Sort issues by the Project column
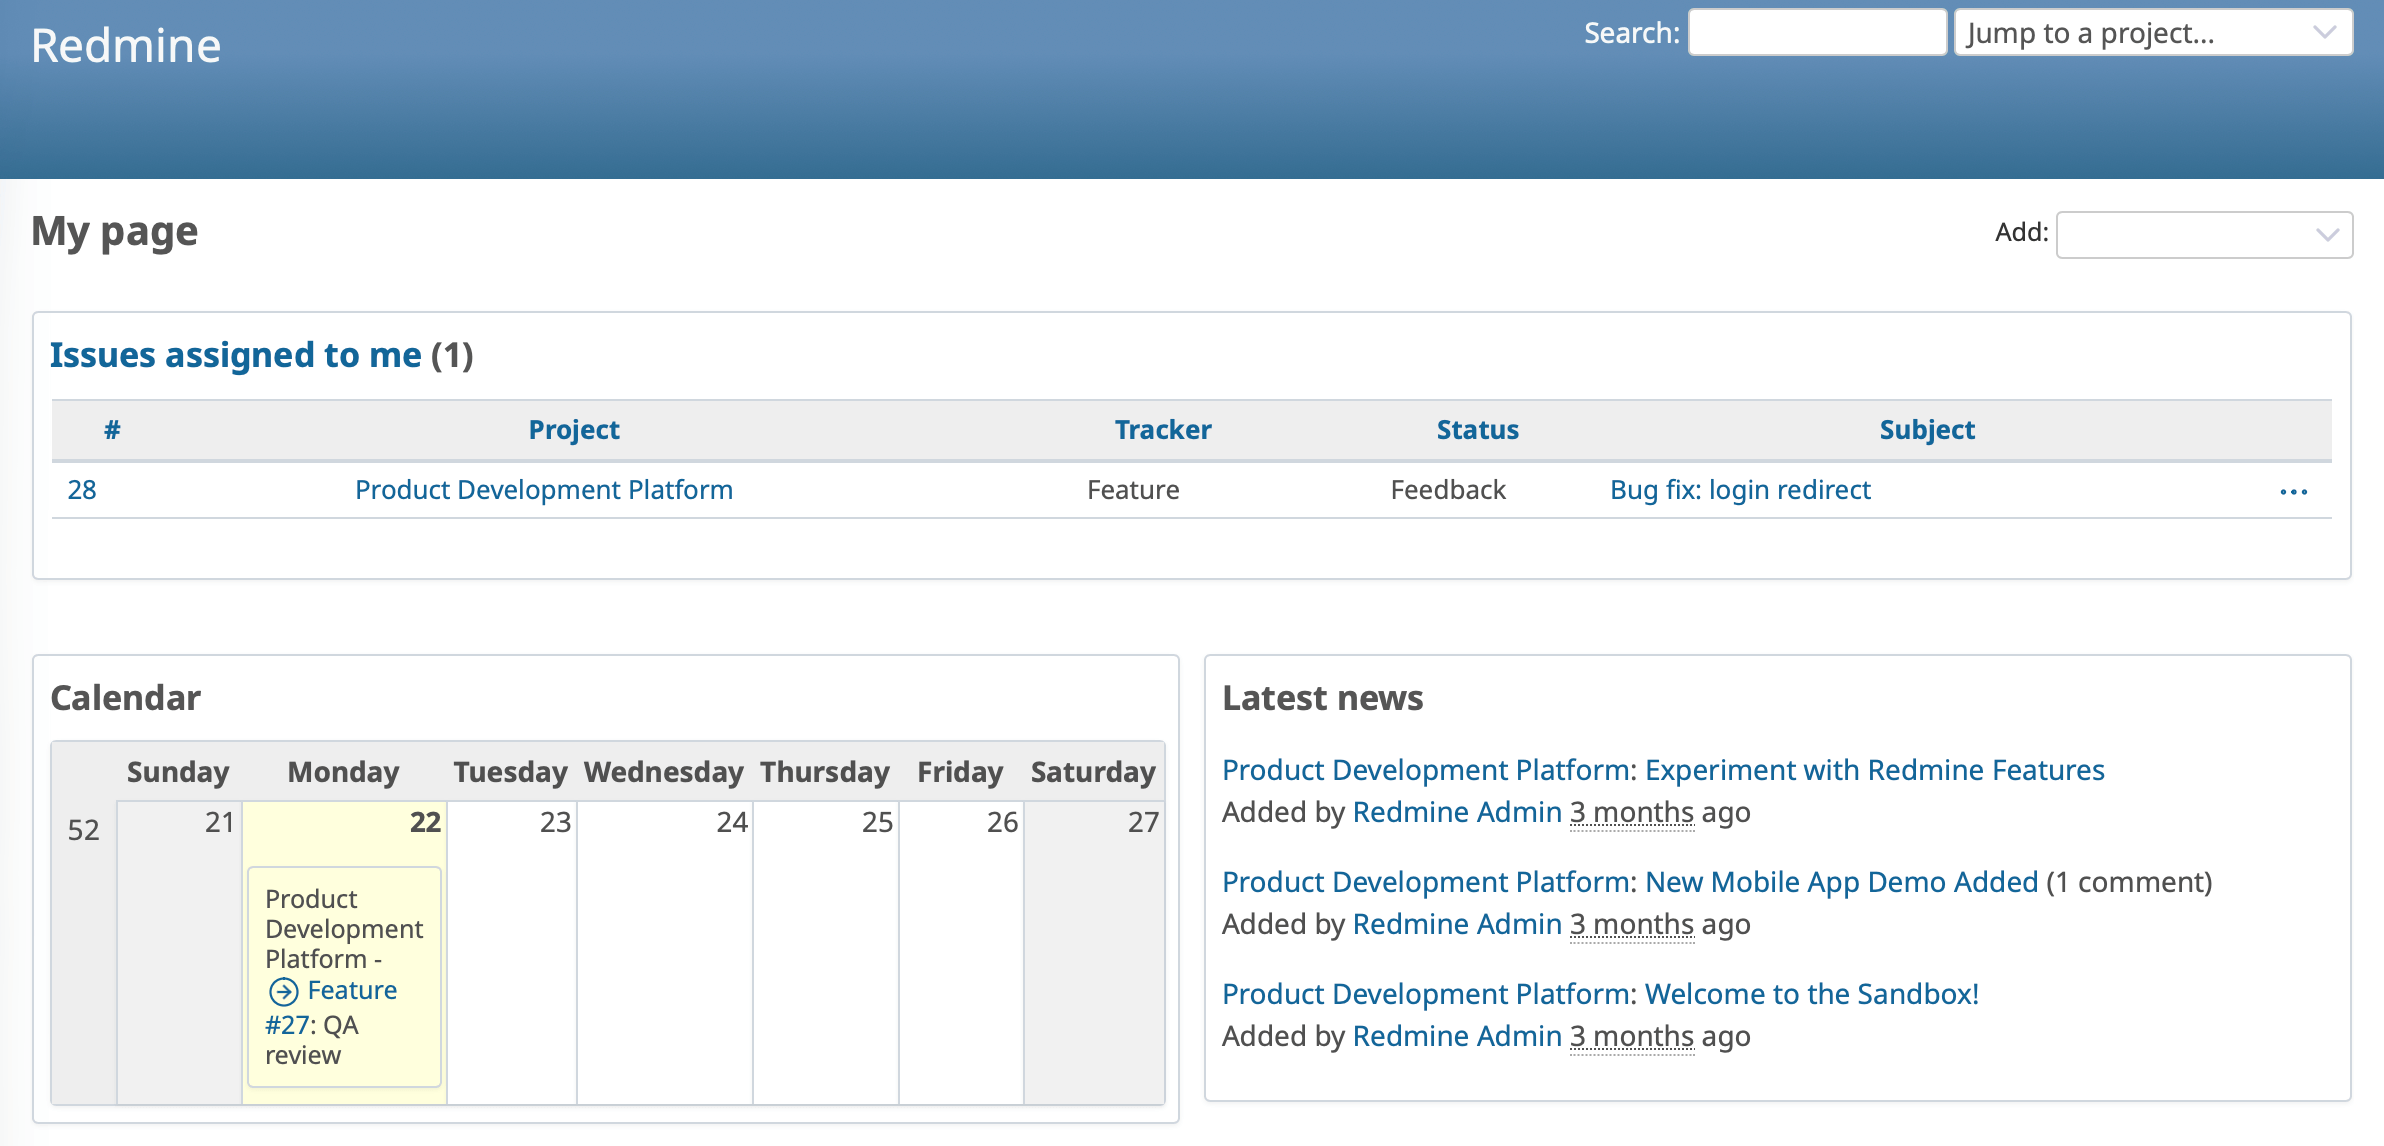This screenshot has height=1146, width=2384. 574,430
